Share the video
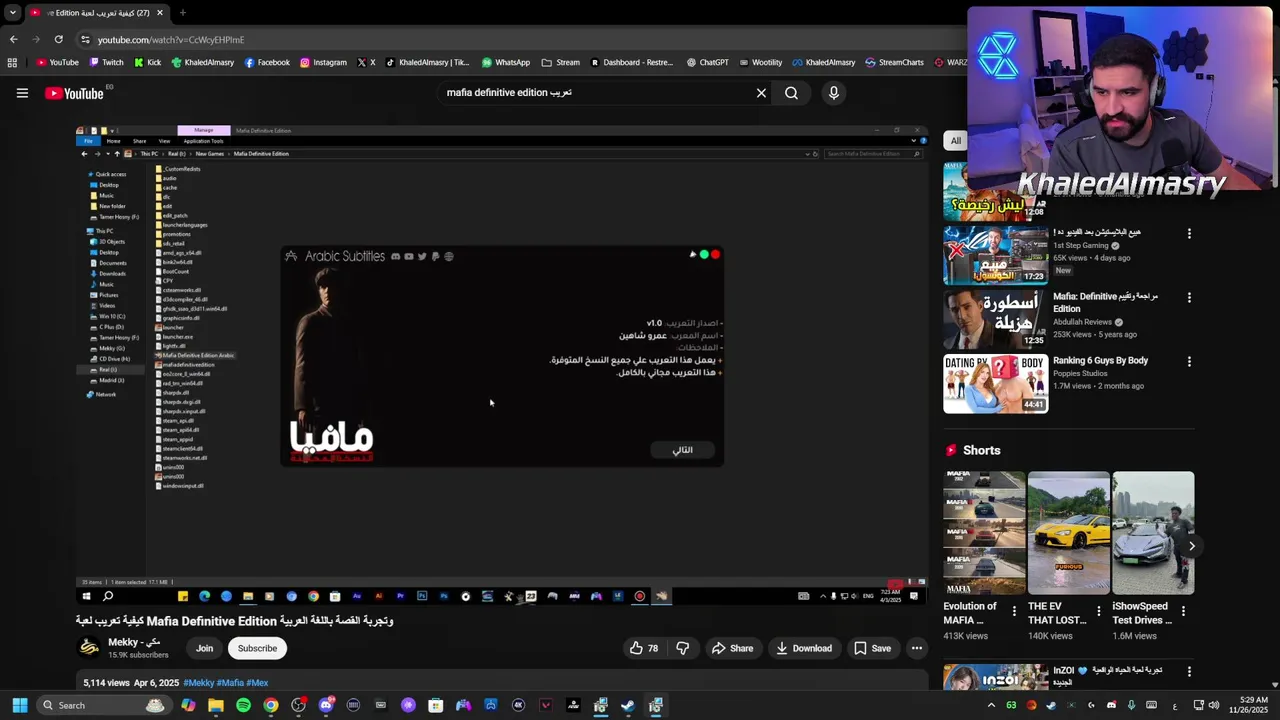Viewport: 1280px width, 720px height. pos(732,648)
